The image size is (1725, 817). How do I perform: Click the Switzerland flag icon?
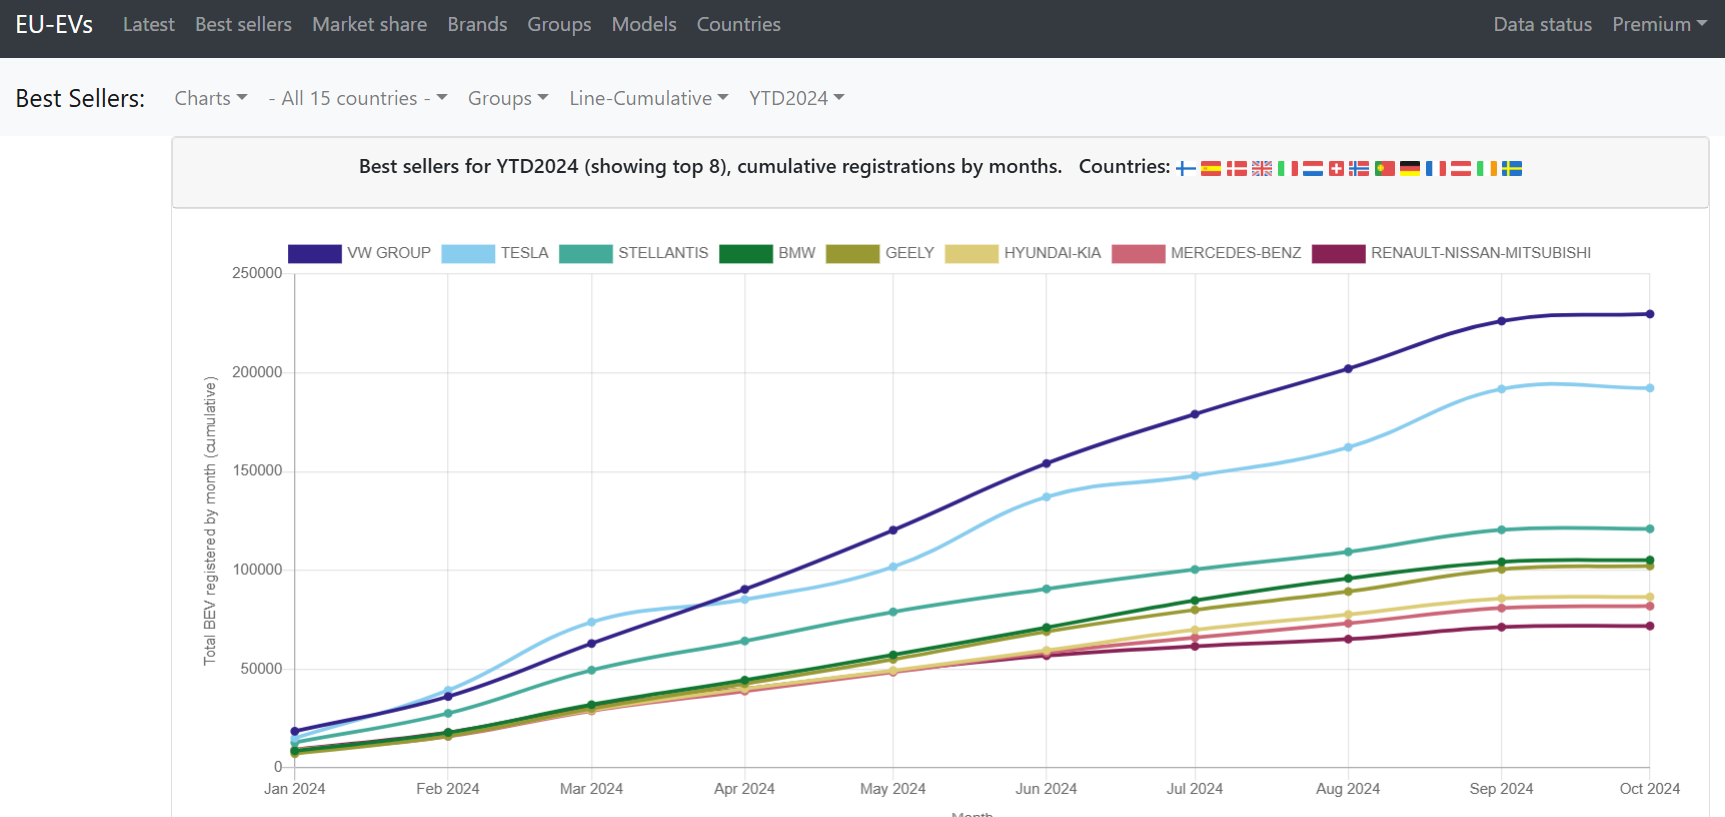(1336, 168)
